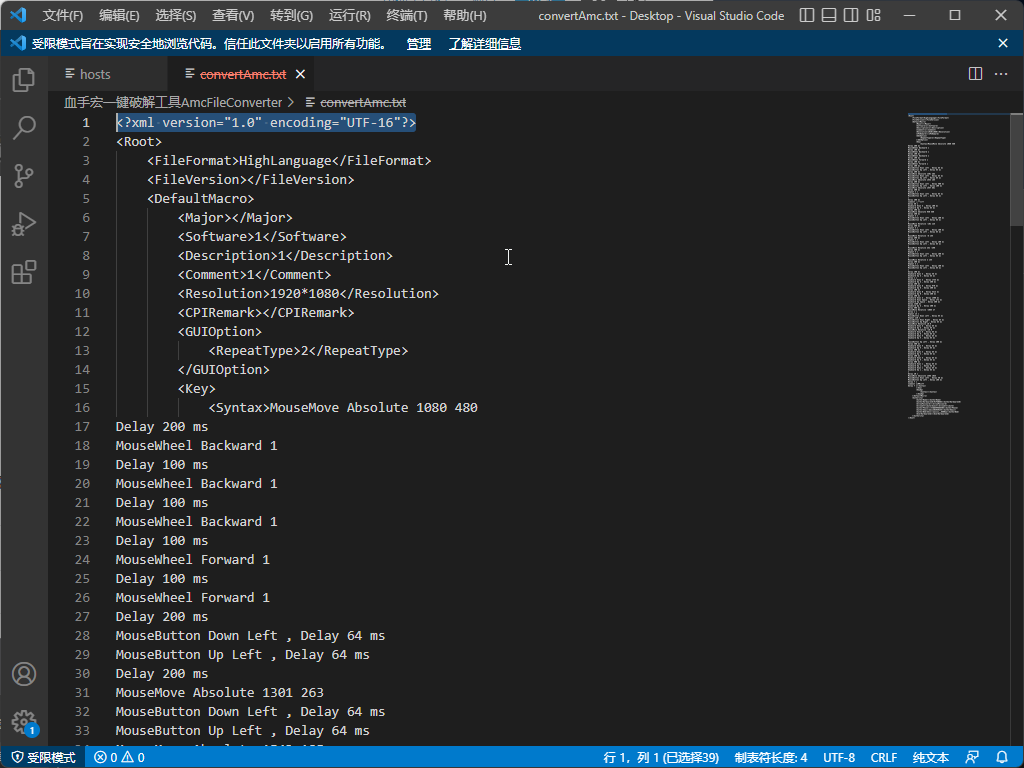Split the editor to the right
The height and width of the screenshot is (768, 1024).
[975, 74]
